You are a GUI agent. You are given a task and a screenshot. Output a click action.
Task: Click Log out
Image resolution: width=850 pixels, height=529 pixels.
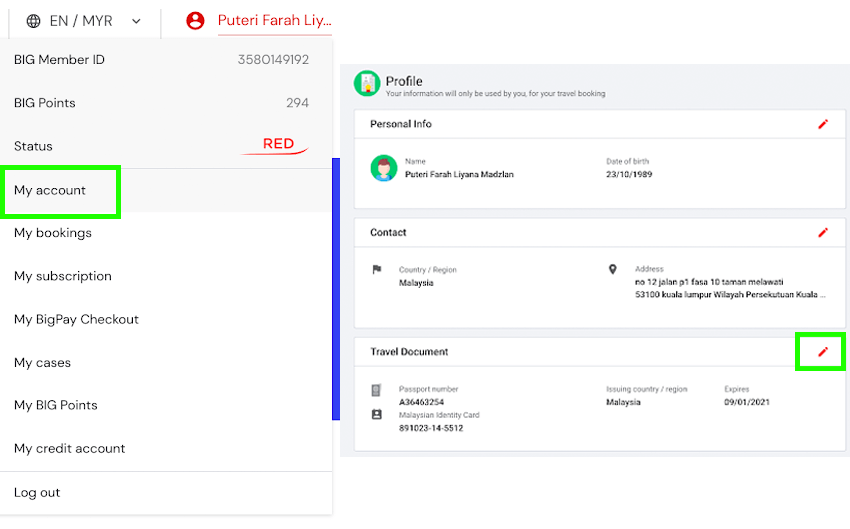[37, 492]
